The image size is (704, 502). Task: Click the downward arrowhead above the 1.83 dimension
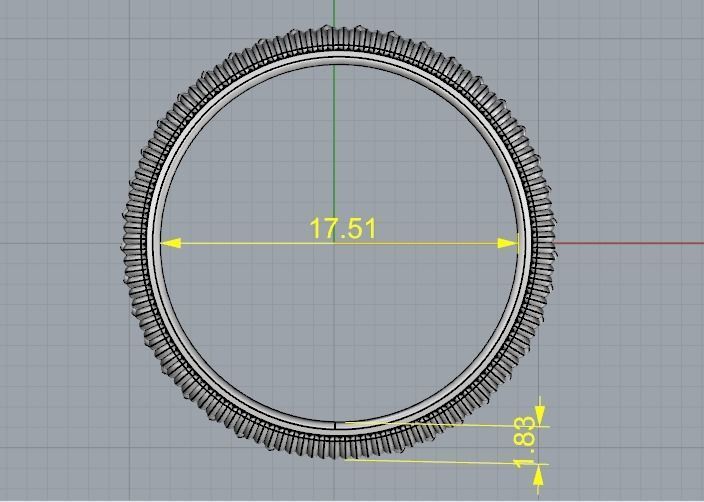click(540, 415)
